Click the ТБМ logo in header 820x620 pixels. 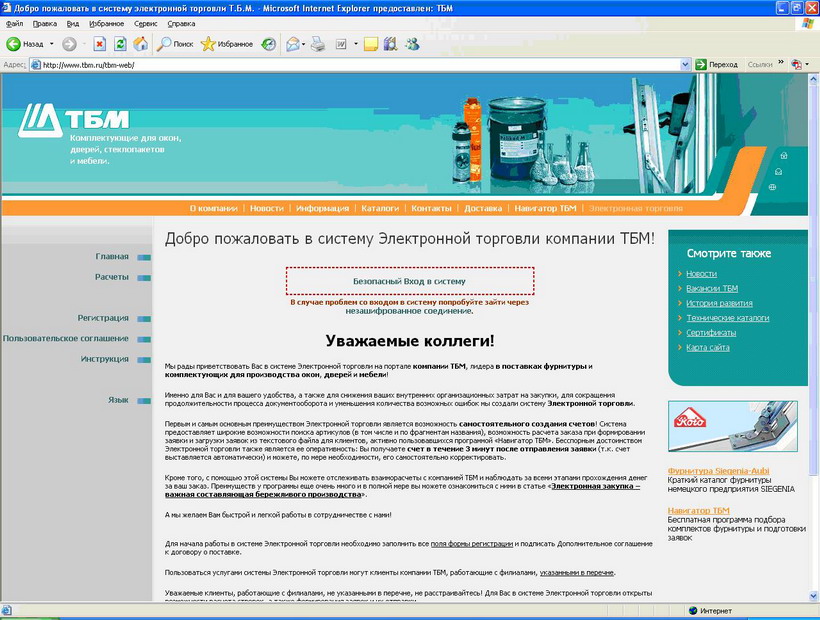[74, 120]
